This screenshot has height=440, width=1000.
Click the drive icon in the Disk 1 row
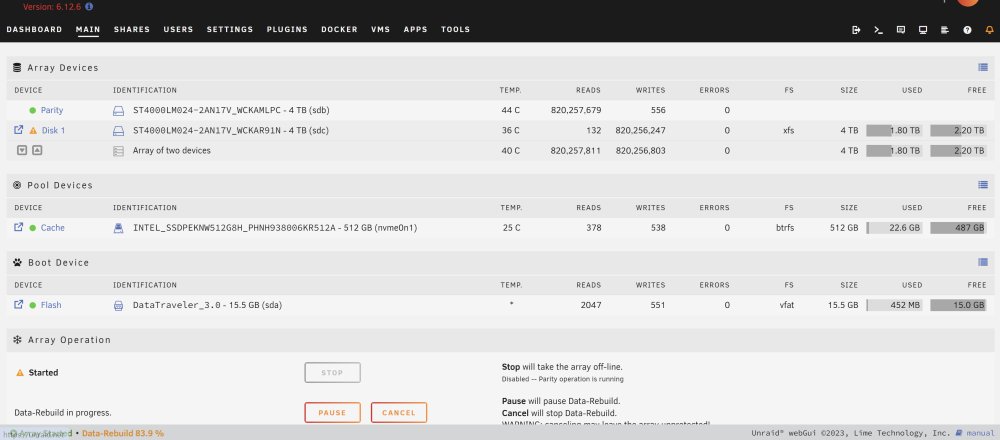tap(118, 131)
